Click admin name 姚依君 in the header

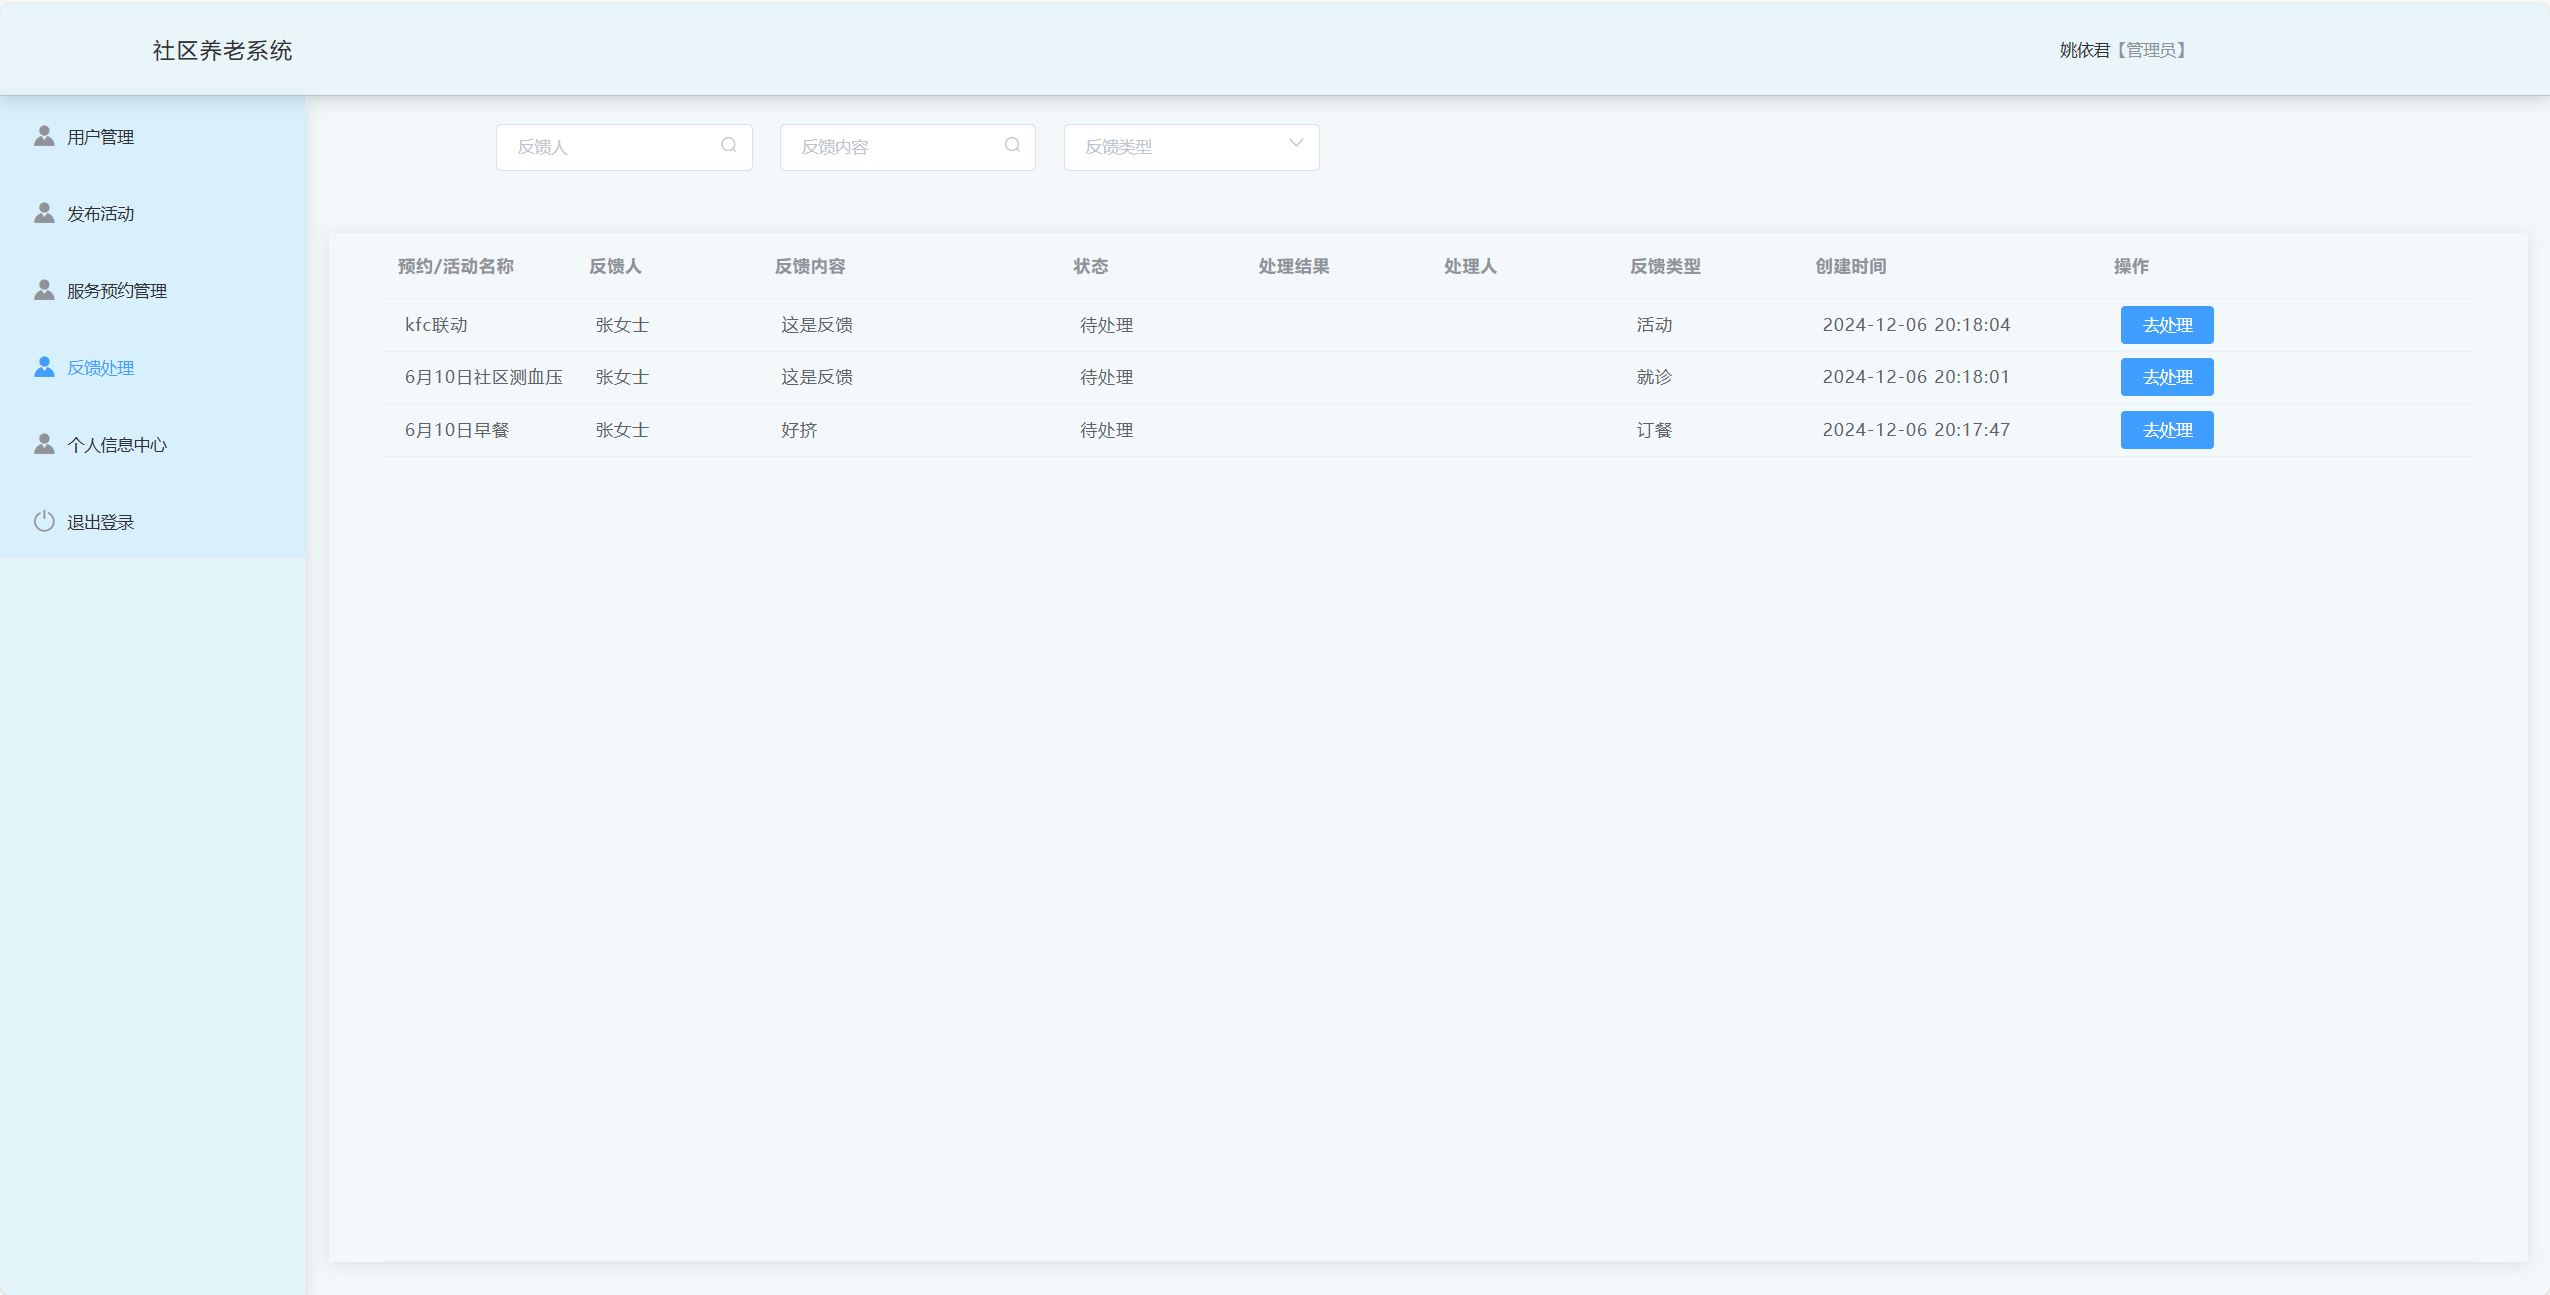[x=2083, y=49]
